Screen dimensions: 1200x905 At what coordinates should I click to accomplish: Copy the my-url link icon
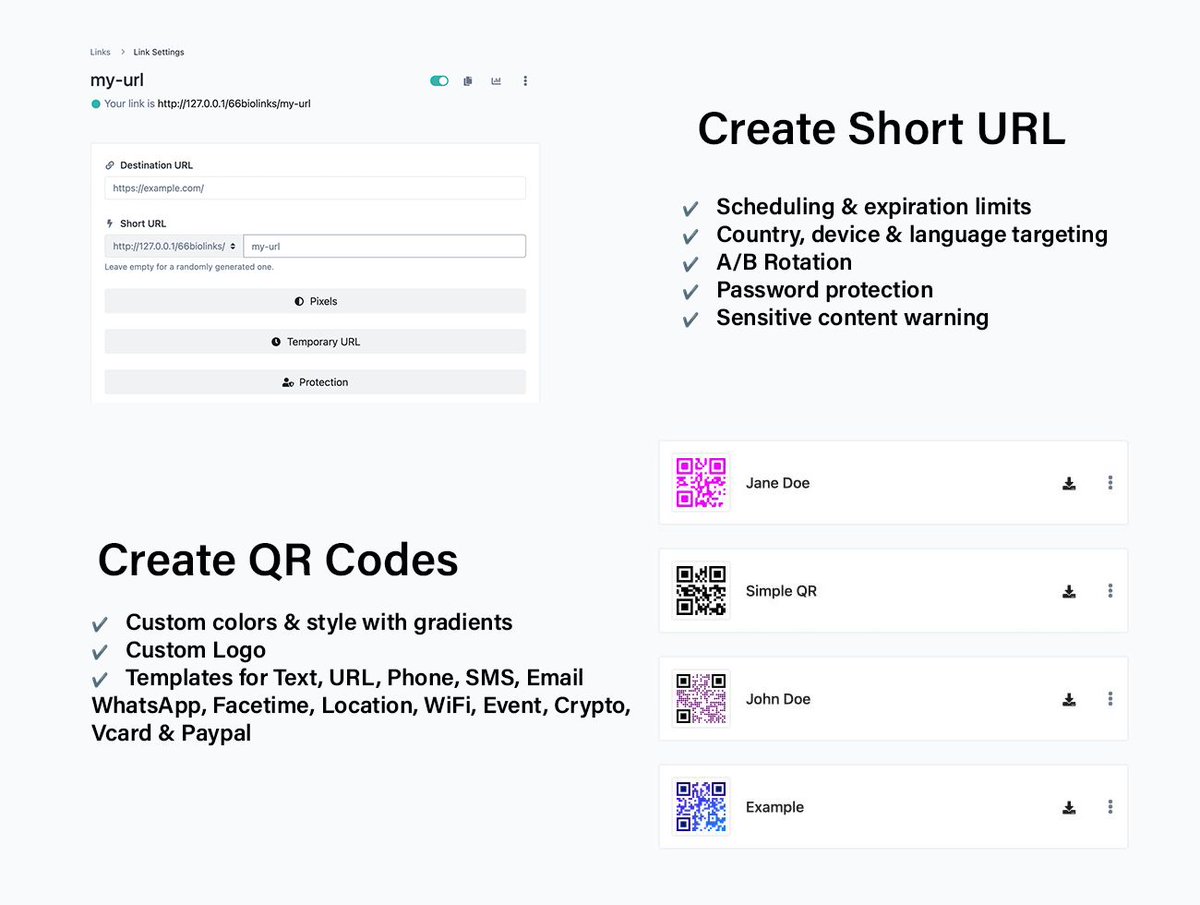pos(467,81)
